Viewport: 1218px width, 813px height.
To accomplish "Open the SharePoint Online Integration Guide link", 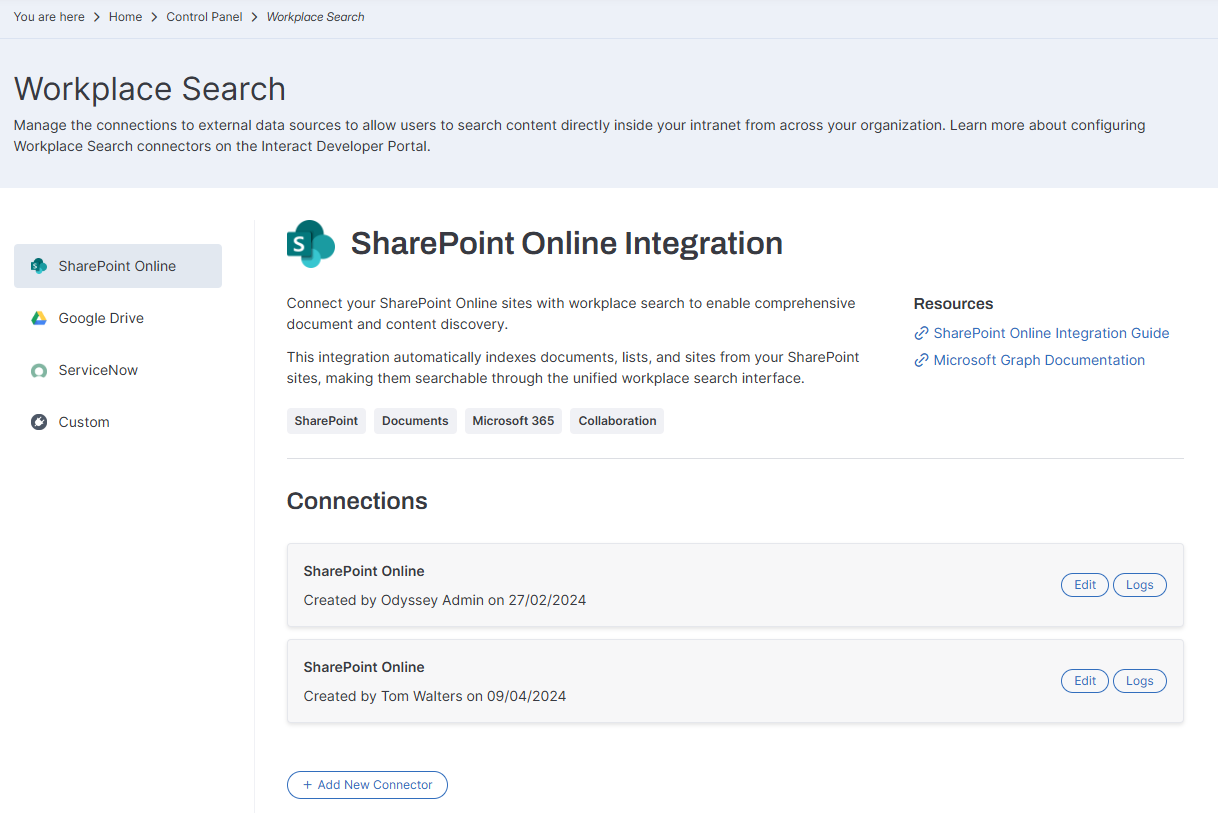I will tap(1051, 333).
